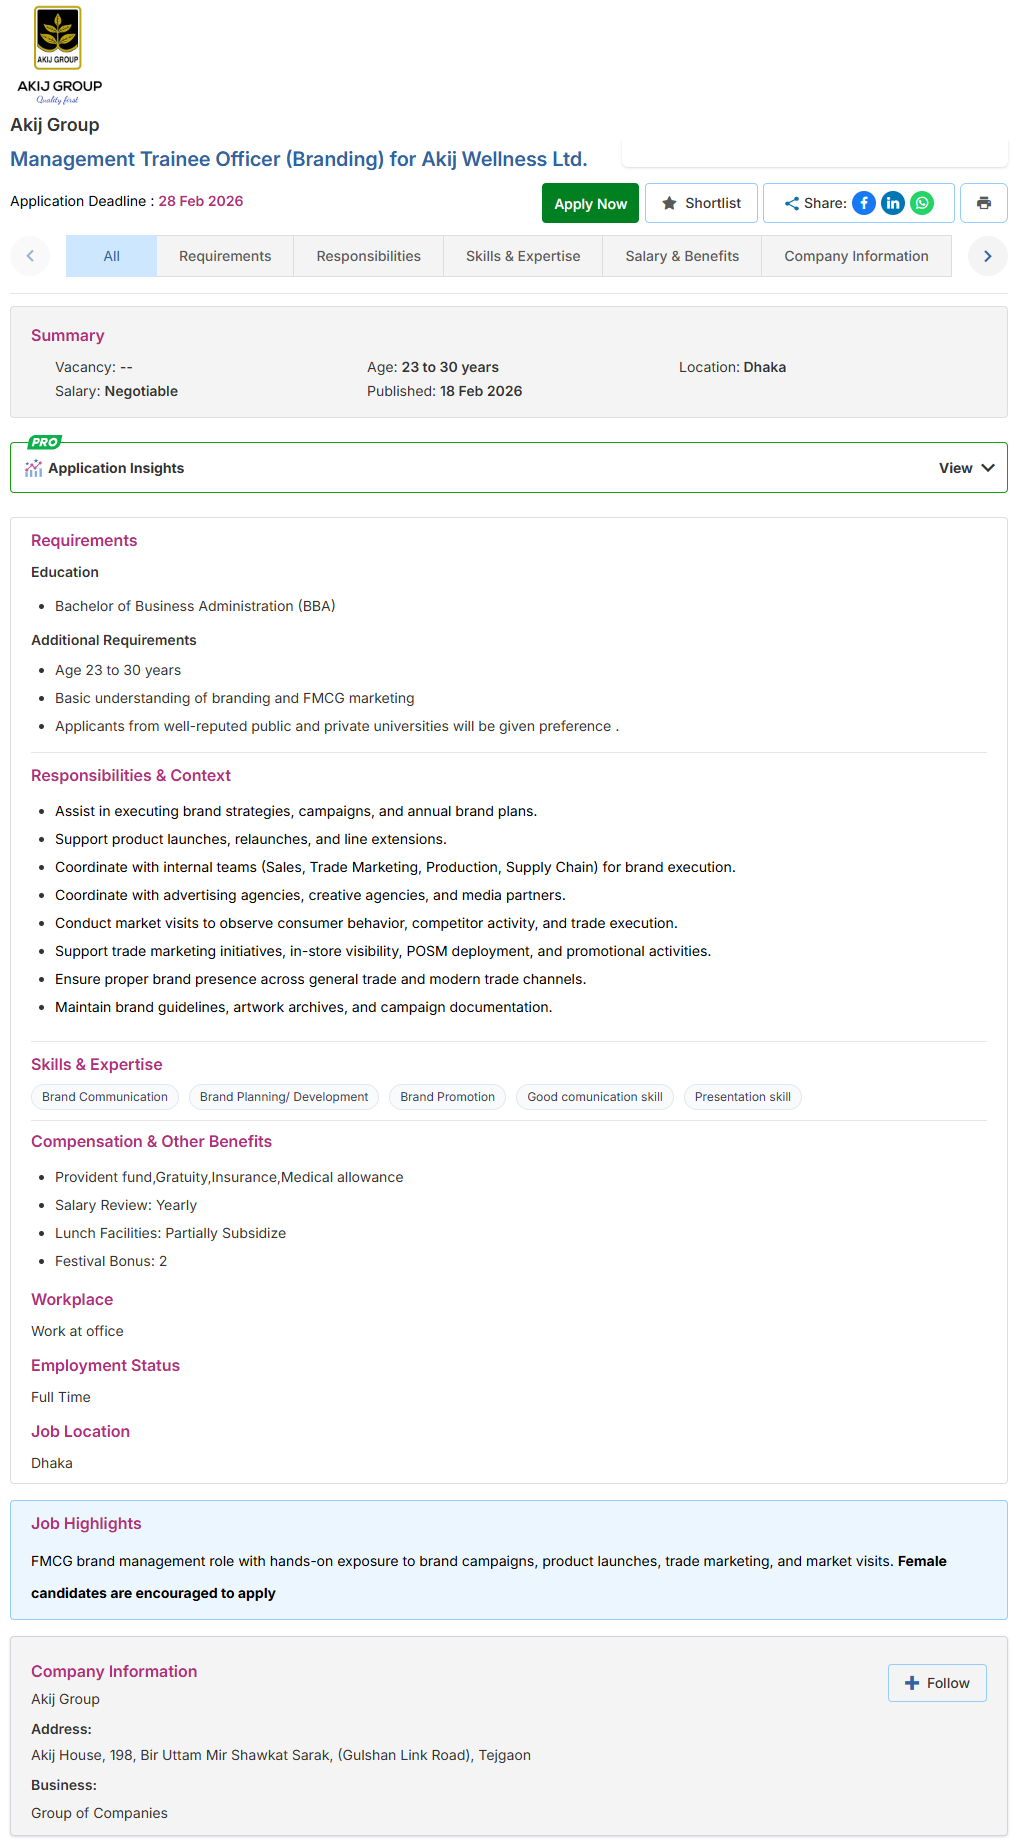Follow Akij Group company
The image size is (1023, 1840).
tap(937, 1683)
